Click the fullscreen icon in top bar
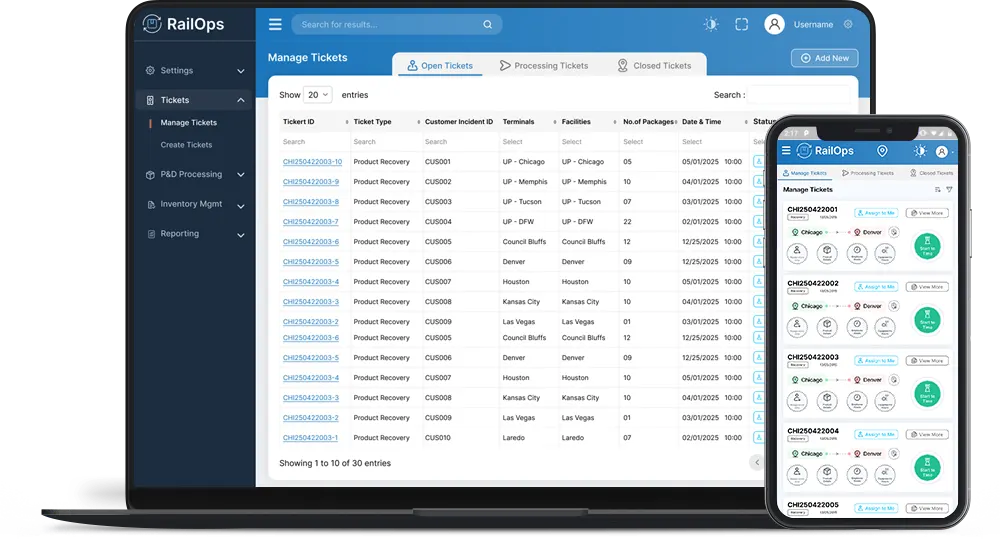Image resolution: width=1000 pixels, height=539 pixels. 741,24
